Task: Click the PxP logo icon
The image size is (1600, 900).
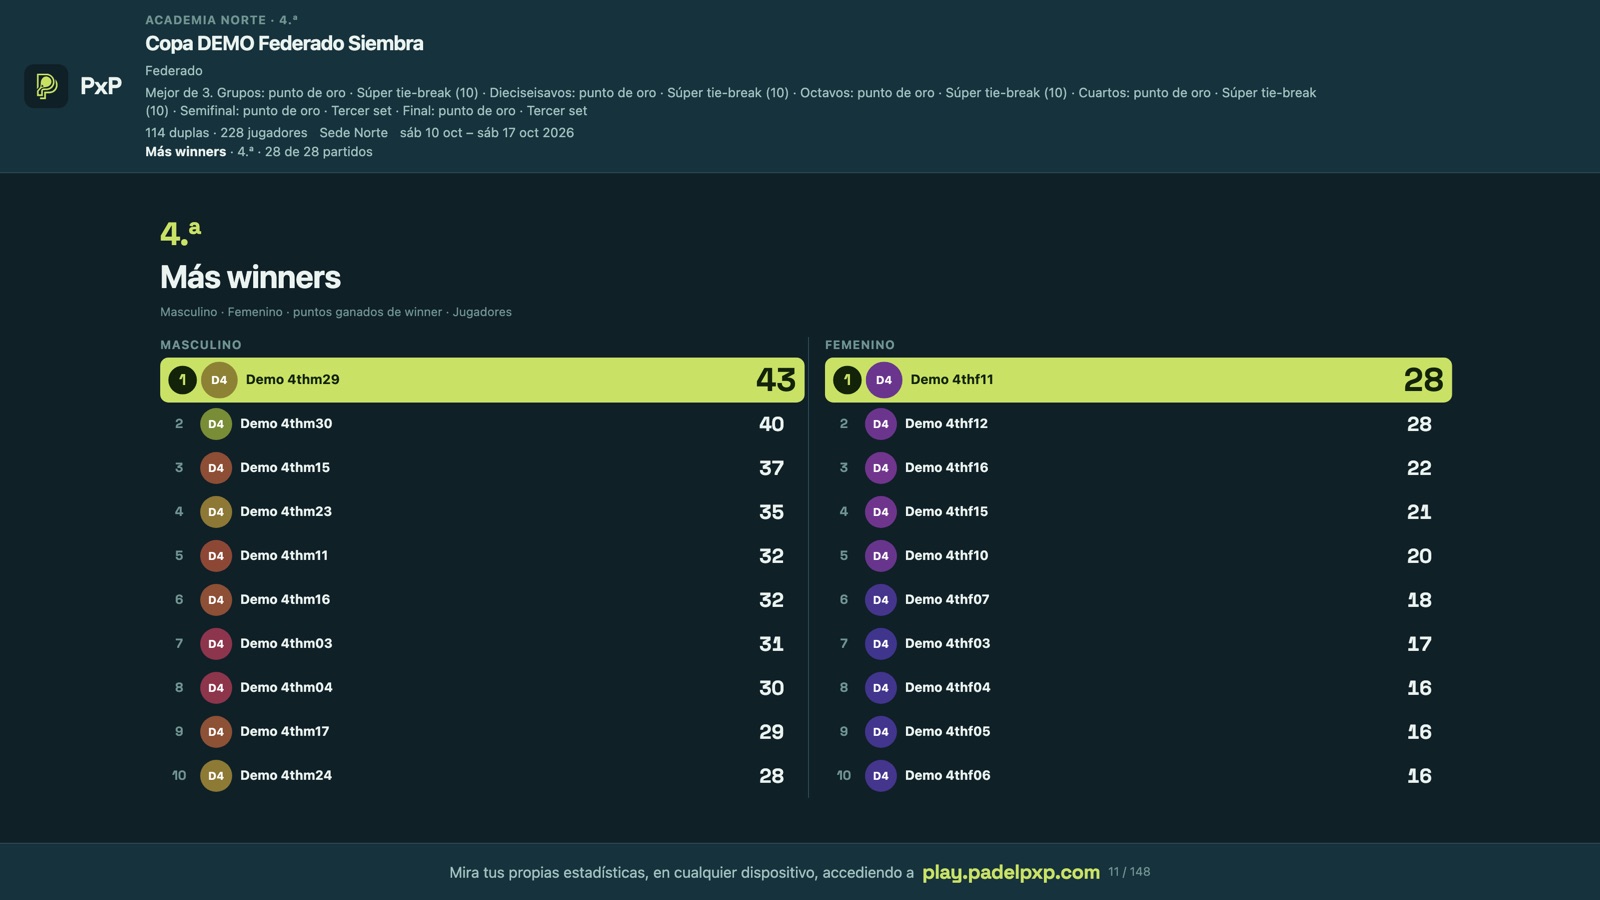Action: [x=46, y=86]
